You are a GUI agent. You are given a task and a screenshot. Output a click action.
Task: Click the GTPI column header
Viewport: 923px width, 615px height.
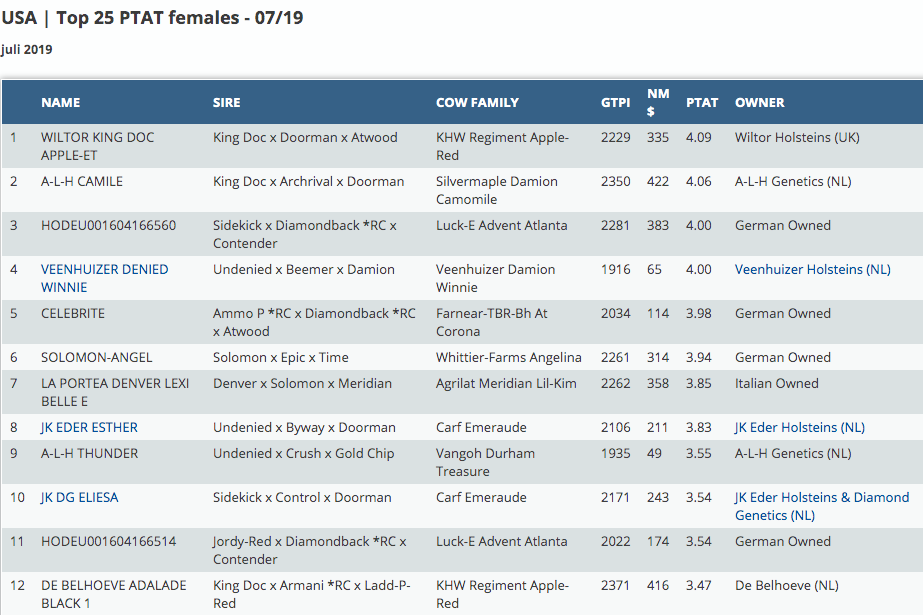coord(615,102)
